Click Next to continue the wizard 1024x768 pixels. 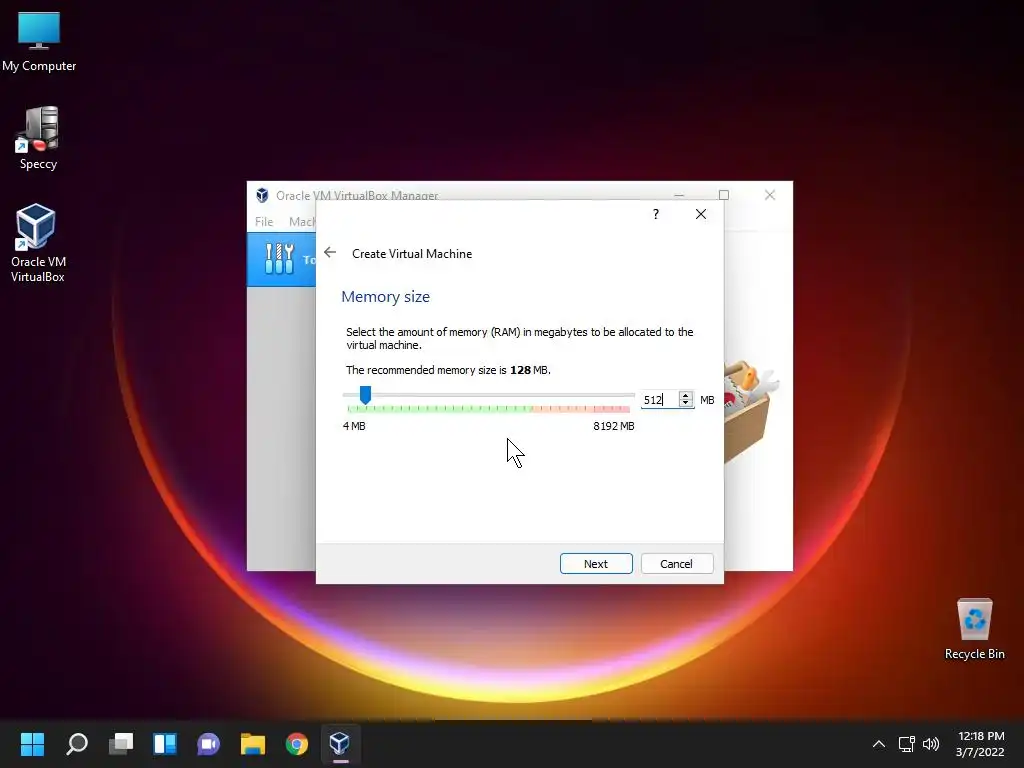coord(596,564)
